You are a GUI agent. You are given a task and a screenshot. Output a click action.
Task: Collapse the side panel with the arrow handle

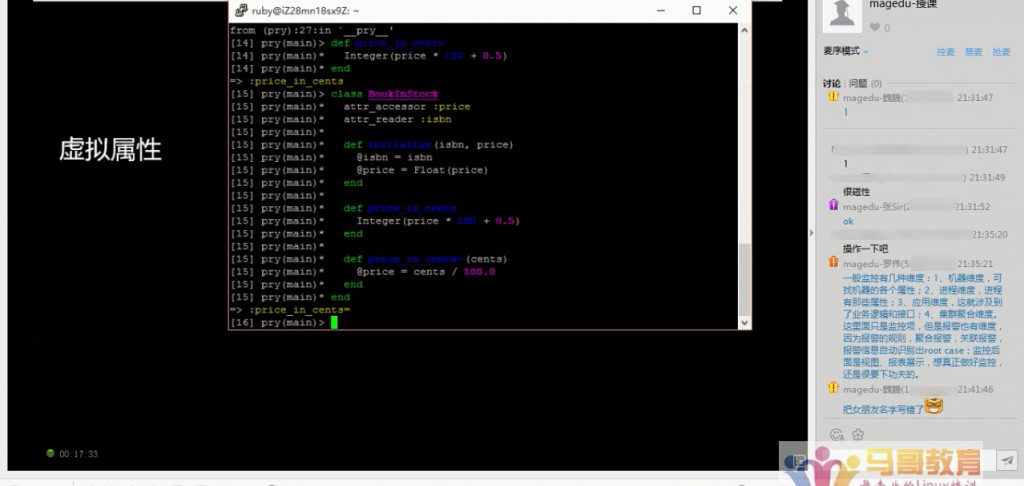(812, 233)
